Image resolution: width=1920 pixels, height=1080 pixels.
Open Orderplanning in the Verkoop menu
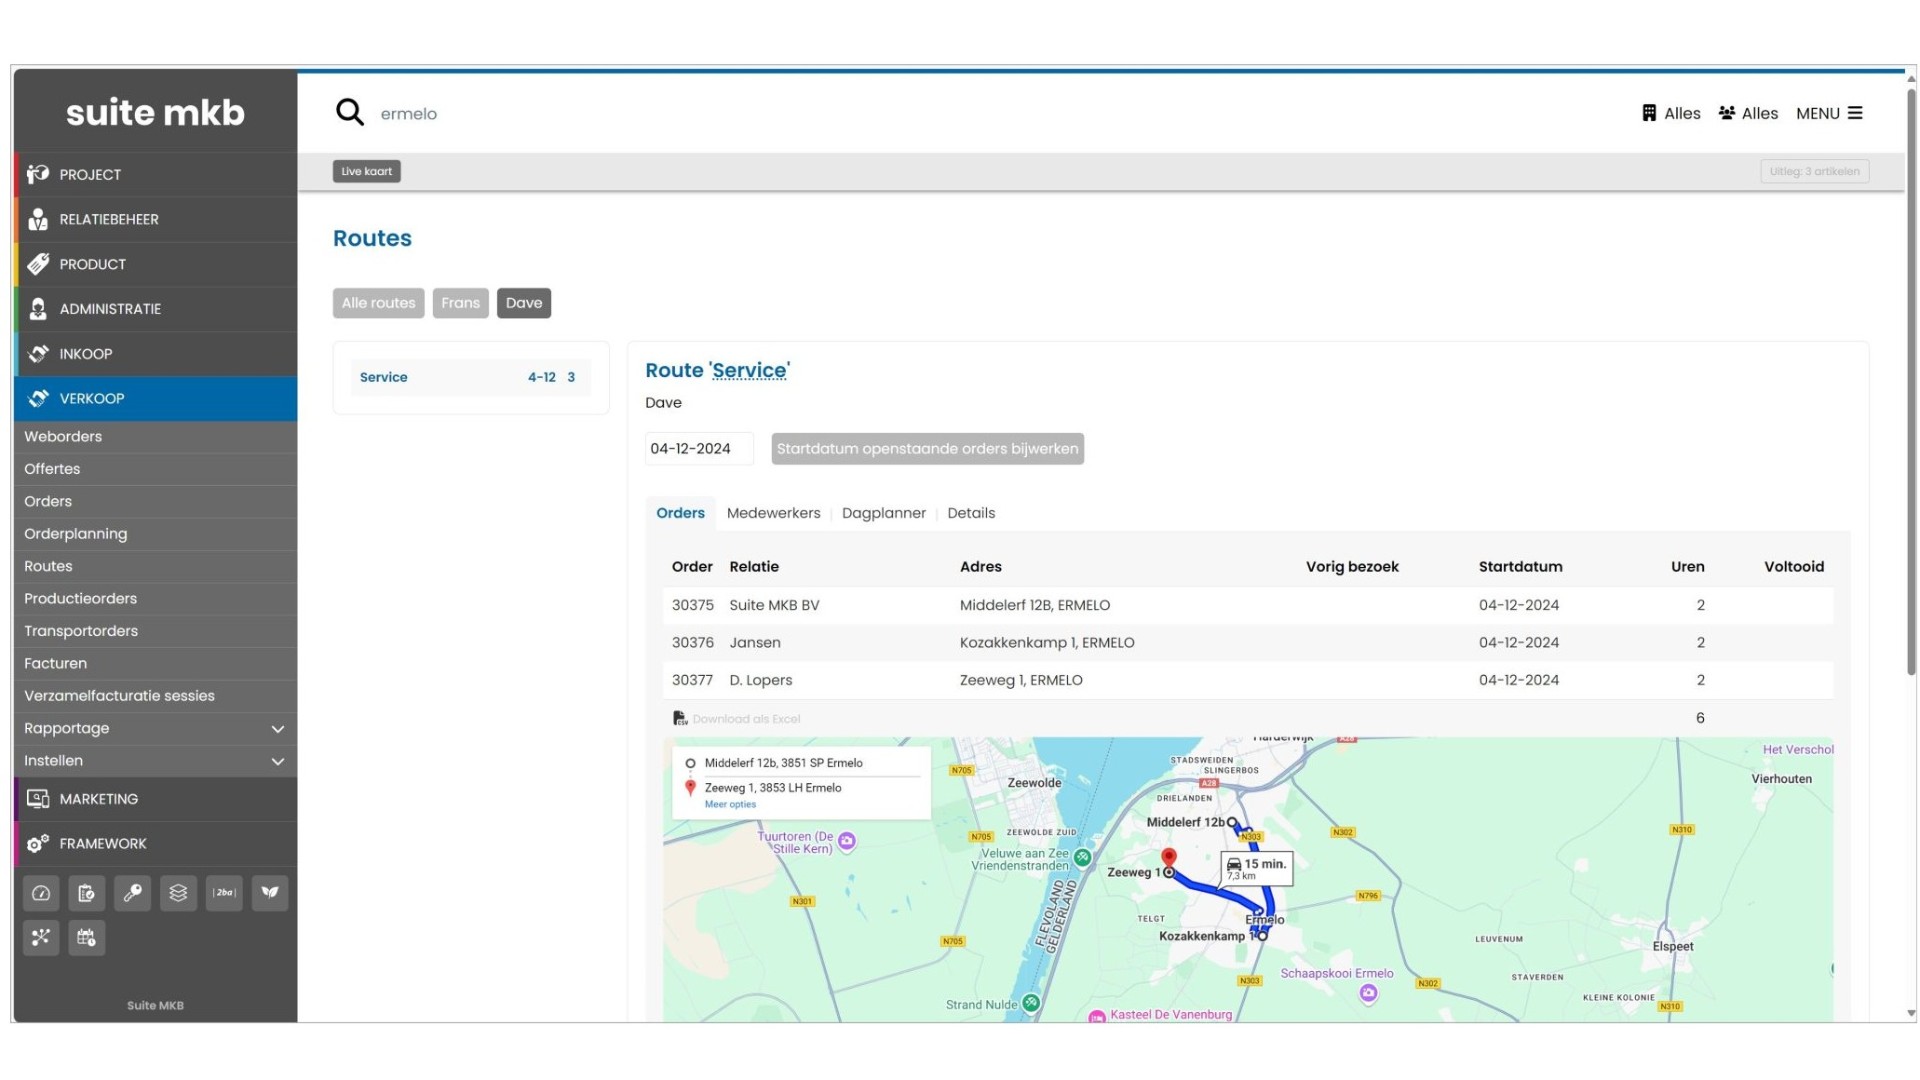tap(76, 534)
